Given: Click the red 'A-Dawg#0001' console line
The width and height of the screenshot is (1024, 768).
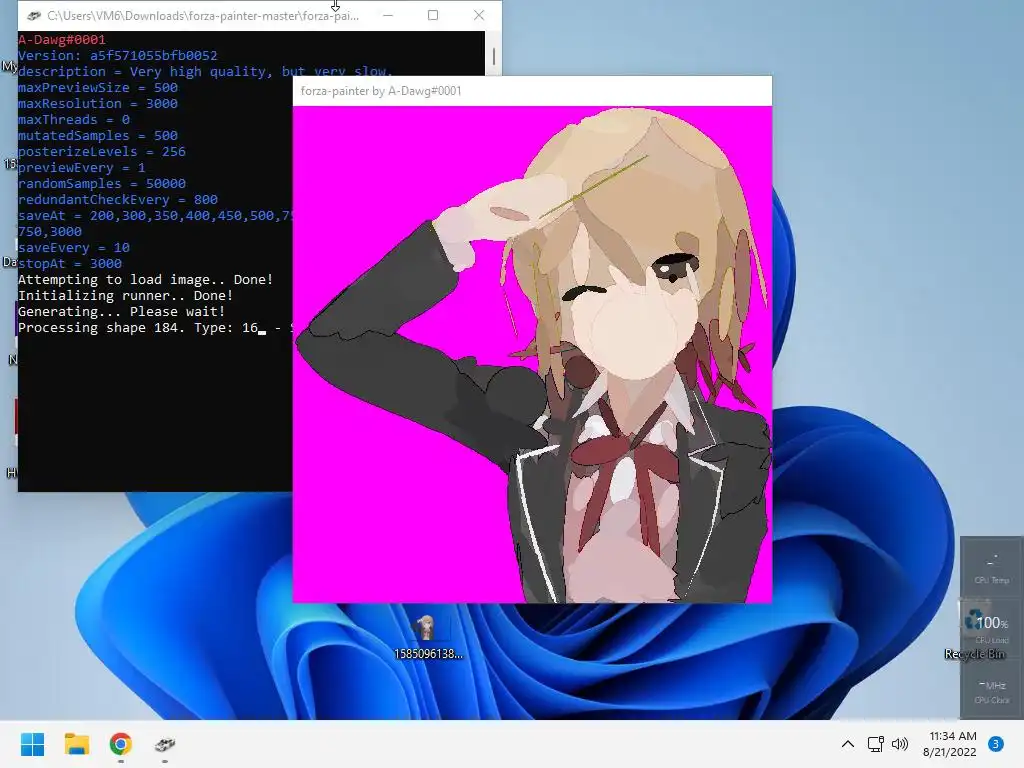Looking at the screenshot, I should pyautogui.click(x=61, y=39).
